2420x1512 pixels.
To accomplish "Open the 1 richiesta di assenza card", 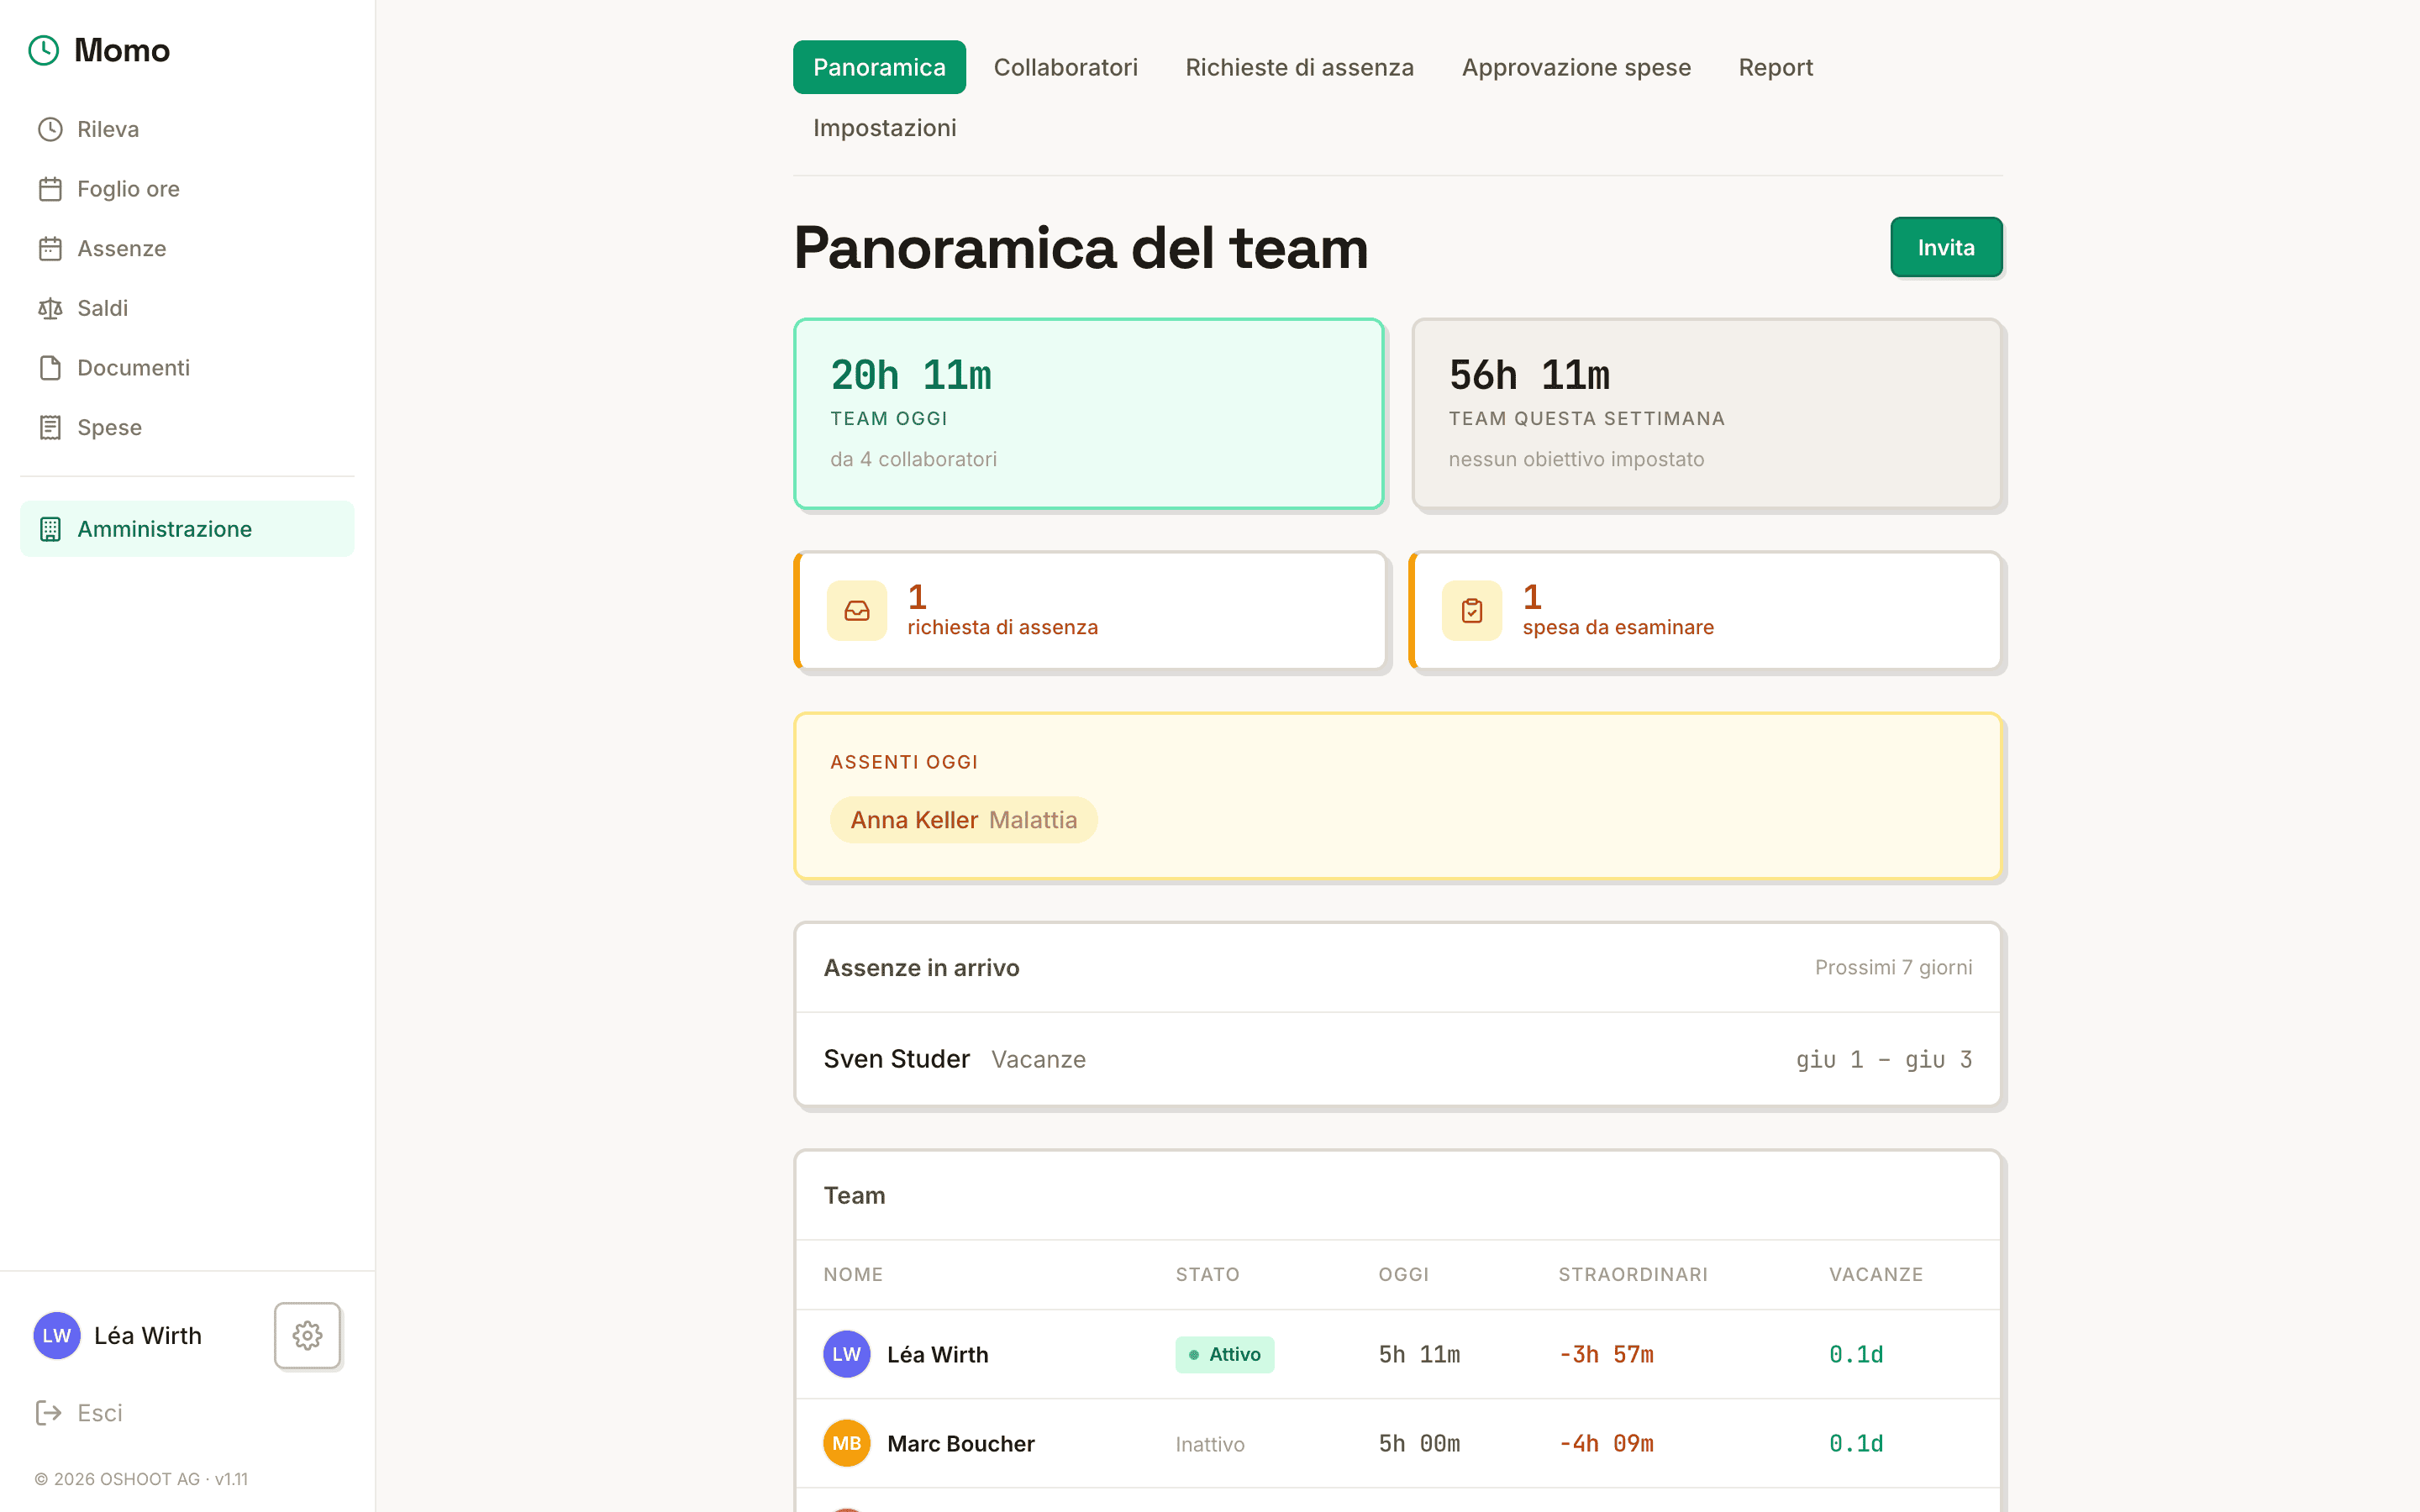I will point(1090,610).
